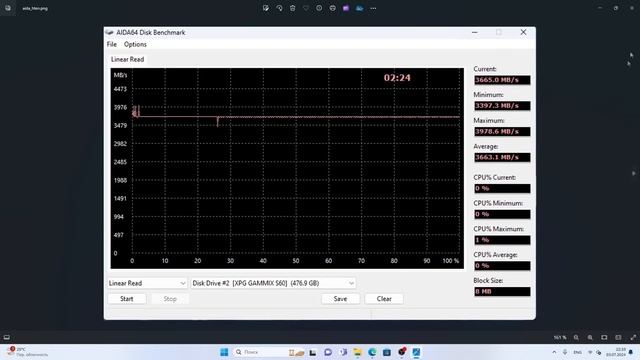Click the AIDA64 Disk Benchmark title bar icon
The image size is (640, 360).
pos(109,32)
